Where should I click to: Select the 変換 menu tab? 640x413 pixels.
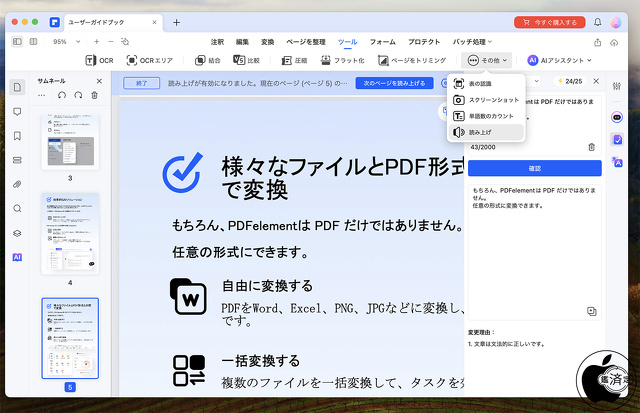click(267, 42)
